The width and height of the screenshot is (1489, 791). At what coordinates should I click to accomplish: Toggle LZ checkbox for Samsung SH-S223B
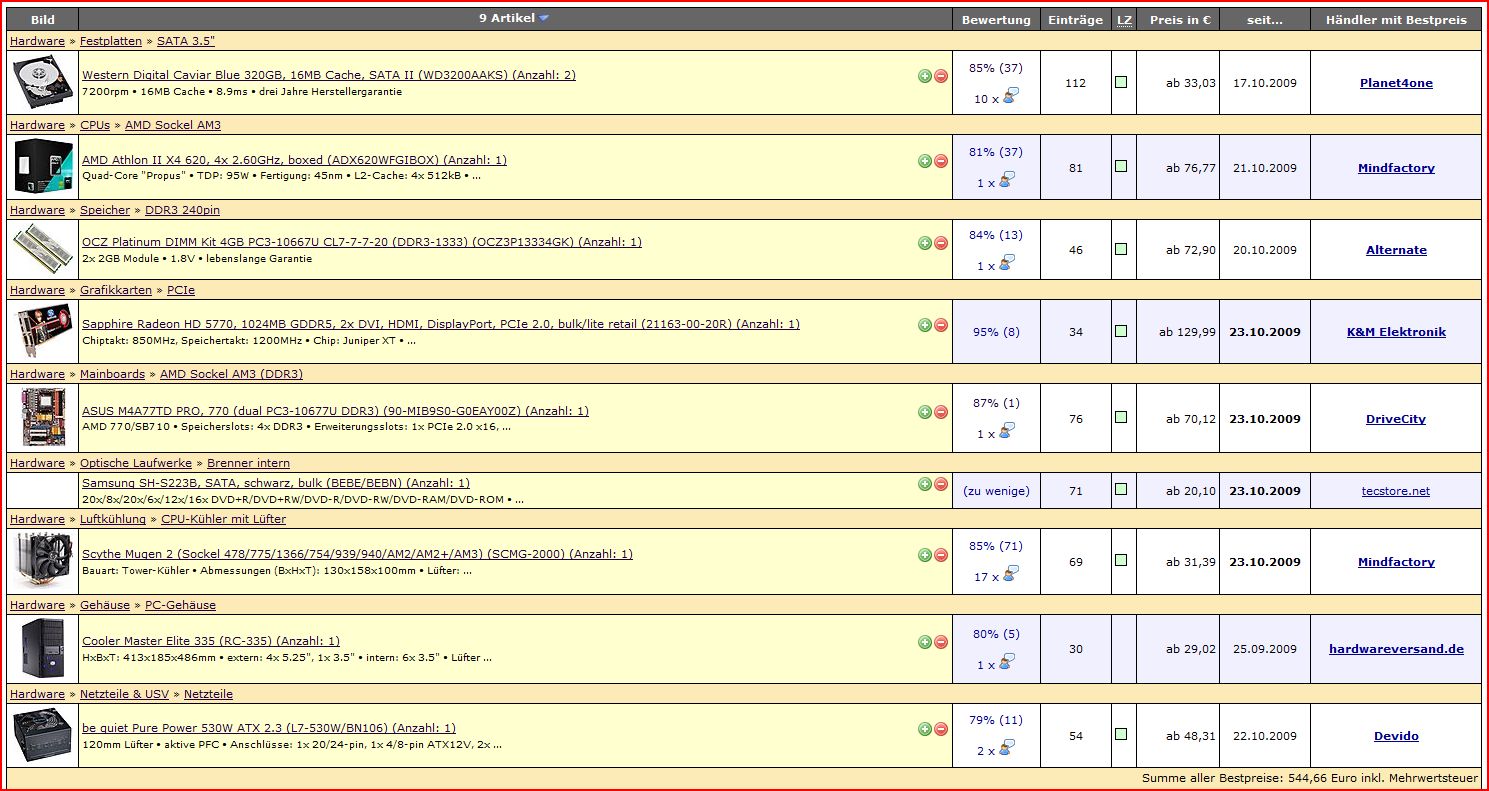point(1121,490)
